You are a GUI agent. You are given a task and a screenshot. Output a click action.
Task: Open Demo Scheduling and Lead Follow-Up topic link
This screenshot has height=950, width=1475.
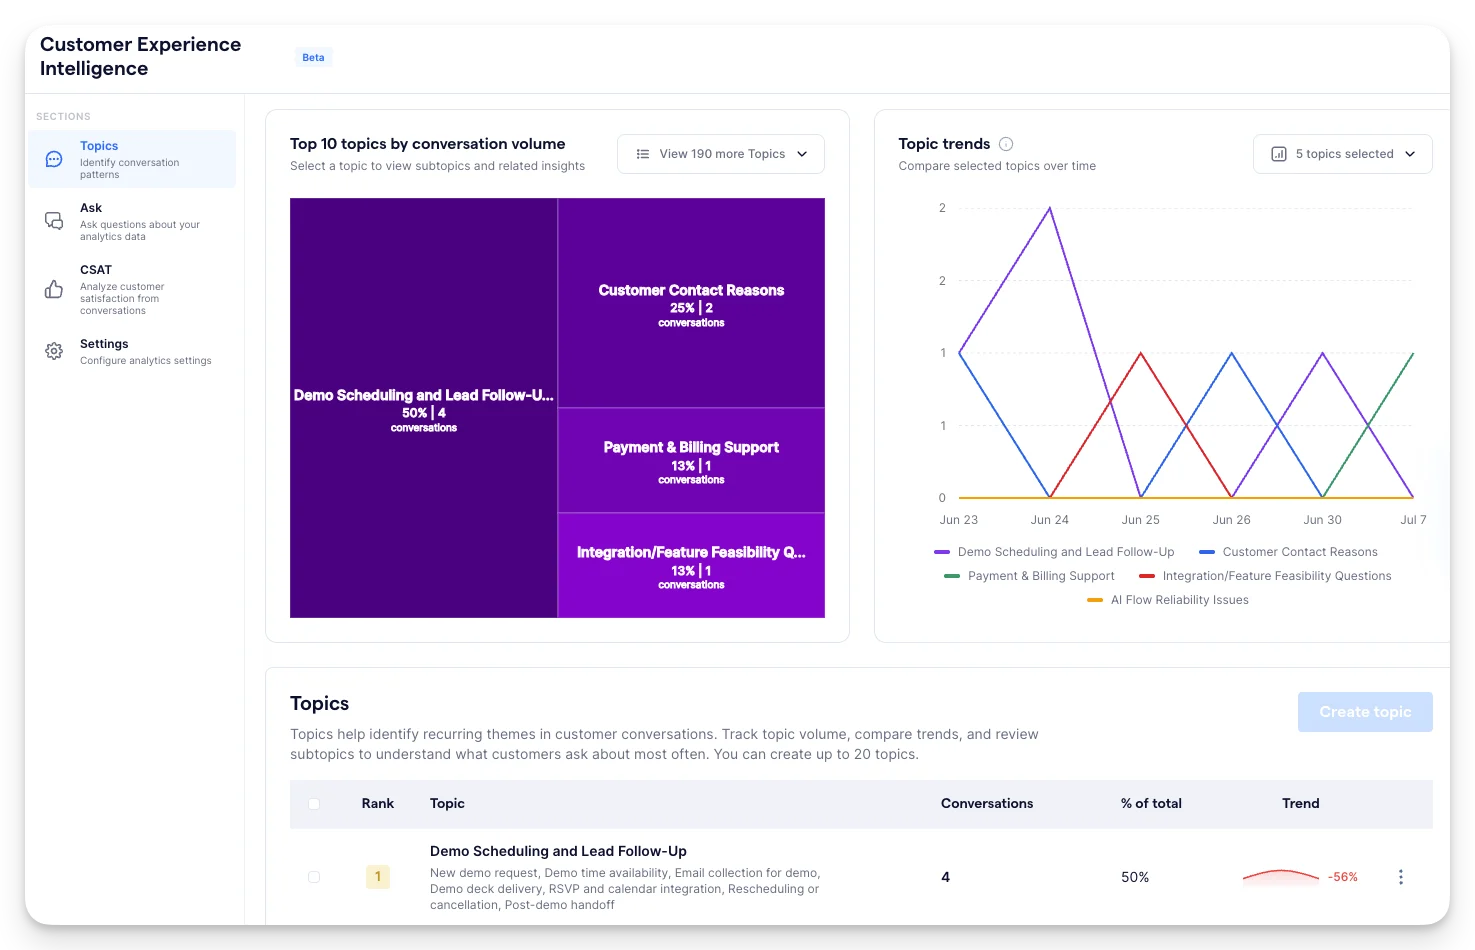coord(558,851)
